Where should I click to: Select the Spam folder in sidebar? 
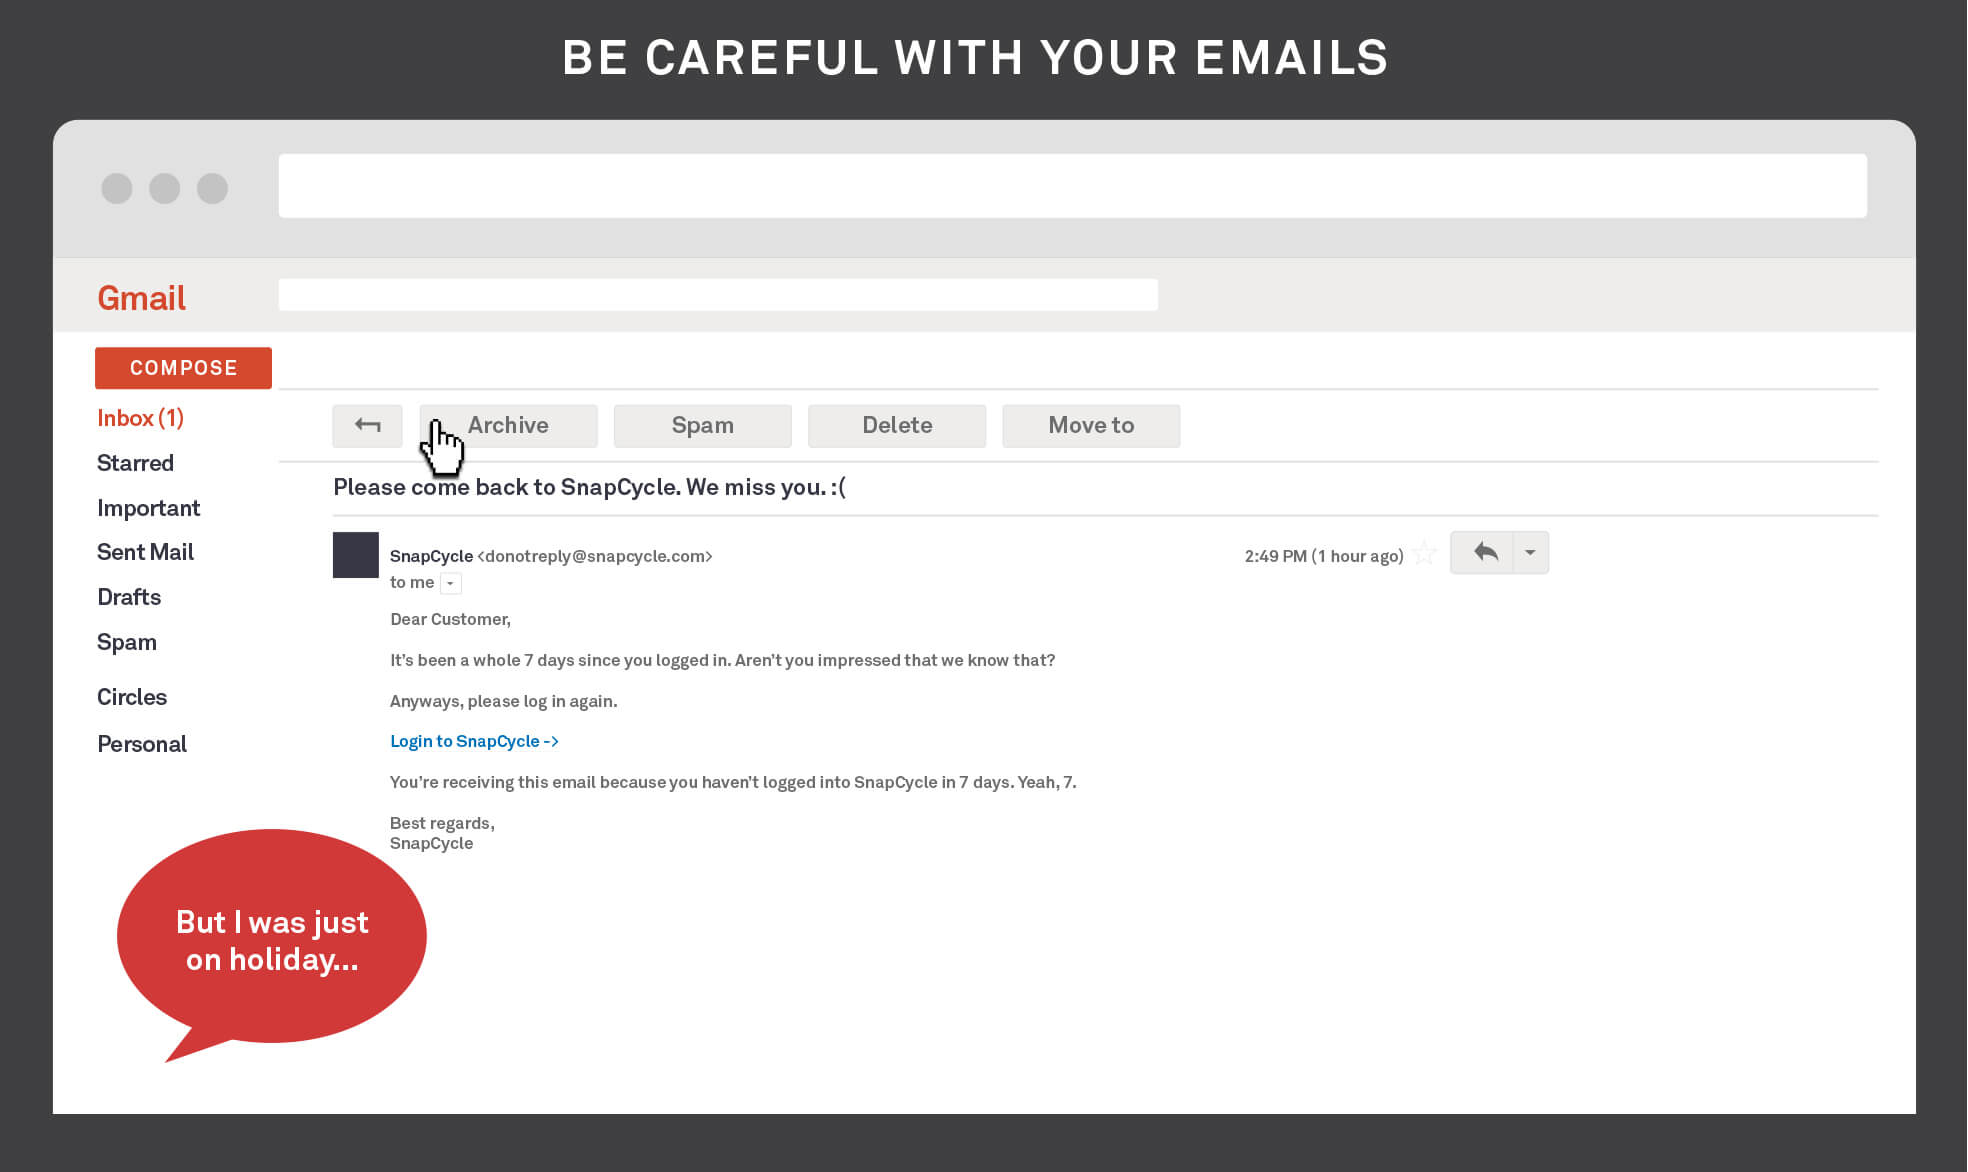[126, 642]
